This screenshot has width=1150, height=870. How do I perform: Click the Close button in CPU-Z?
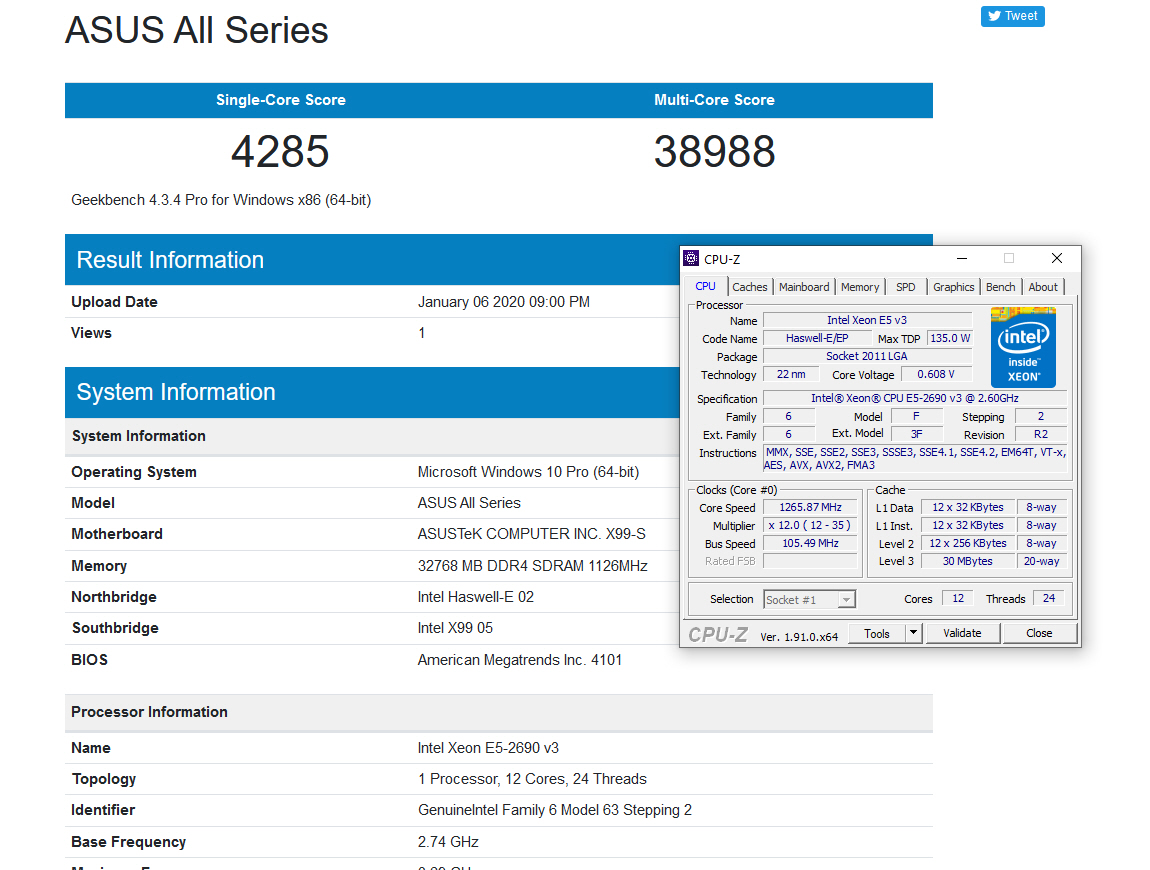click(x=1039, y=633)
